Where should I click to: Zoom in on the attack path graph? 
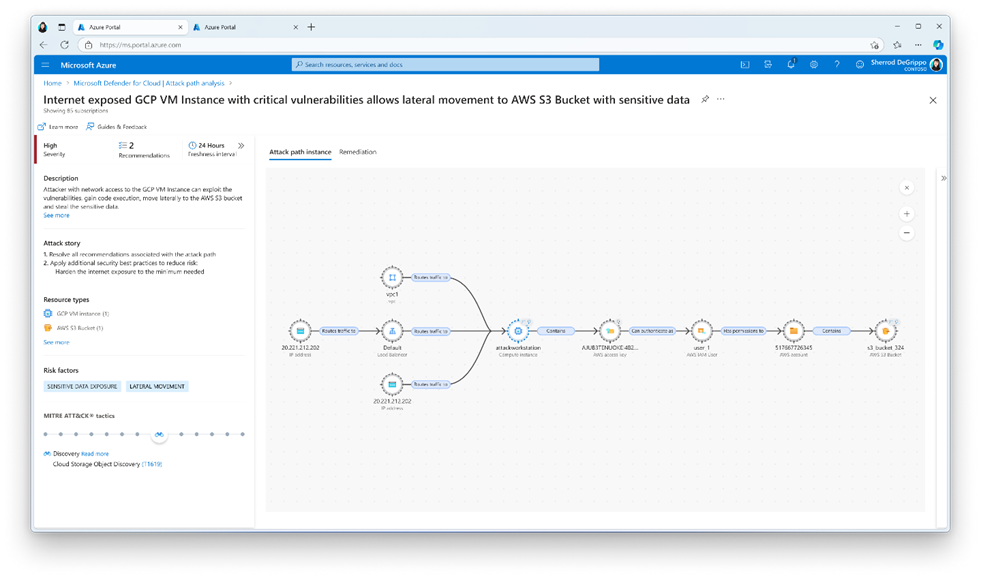coord(907,214)
